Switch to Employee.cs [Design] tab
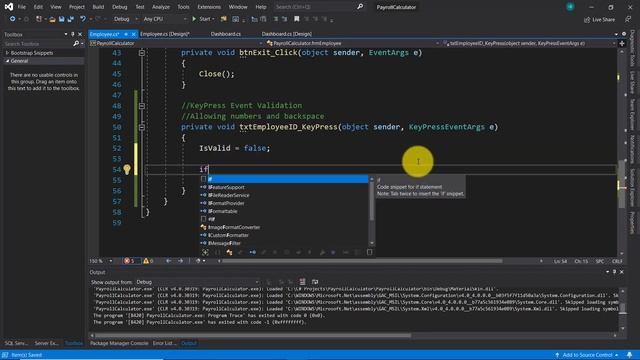Viewport: 640px width, 360px height. point(164,34)
